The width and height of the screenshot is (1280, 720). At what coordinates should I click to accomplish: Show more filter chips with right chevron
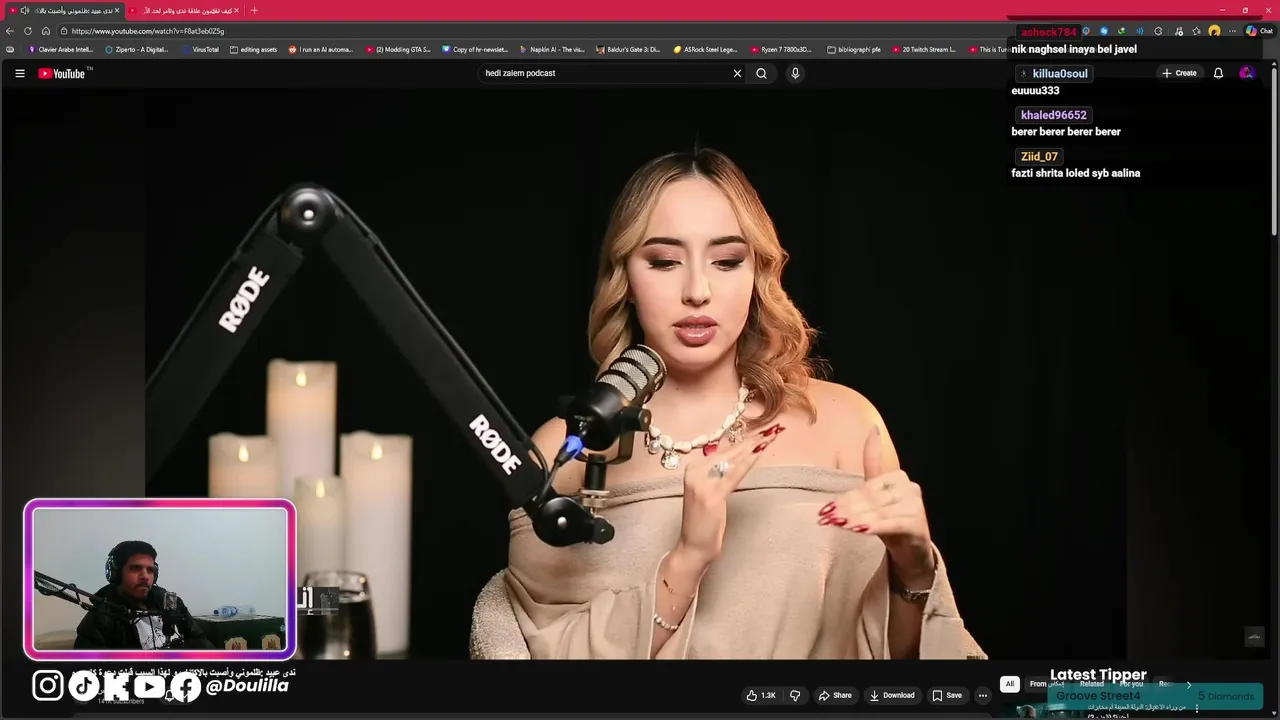tap(1188, 684)
